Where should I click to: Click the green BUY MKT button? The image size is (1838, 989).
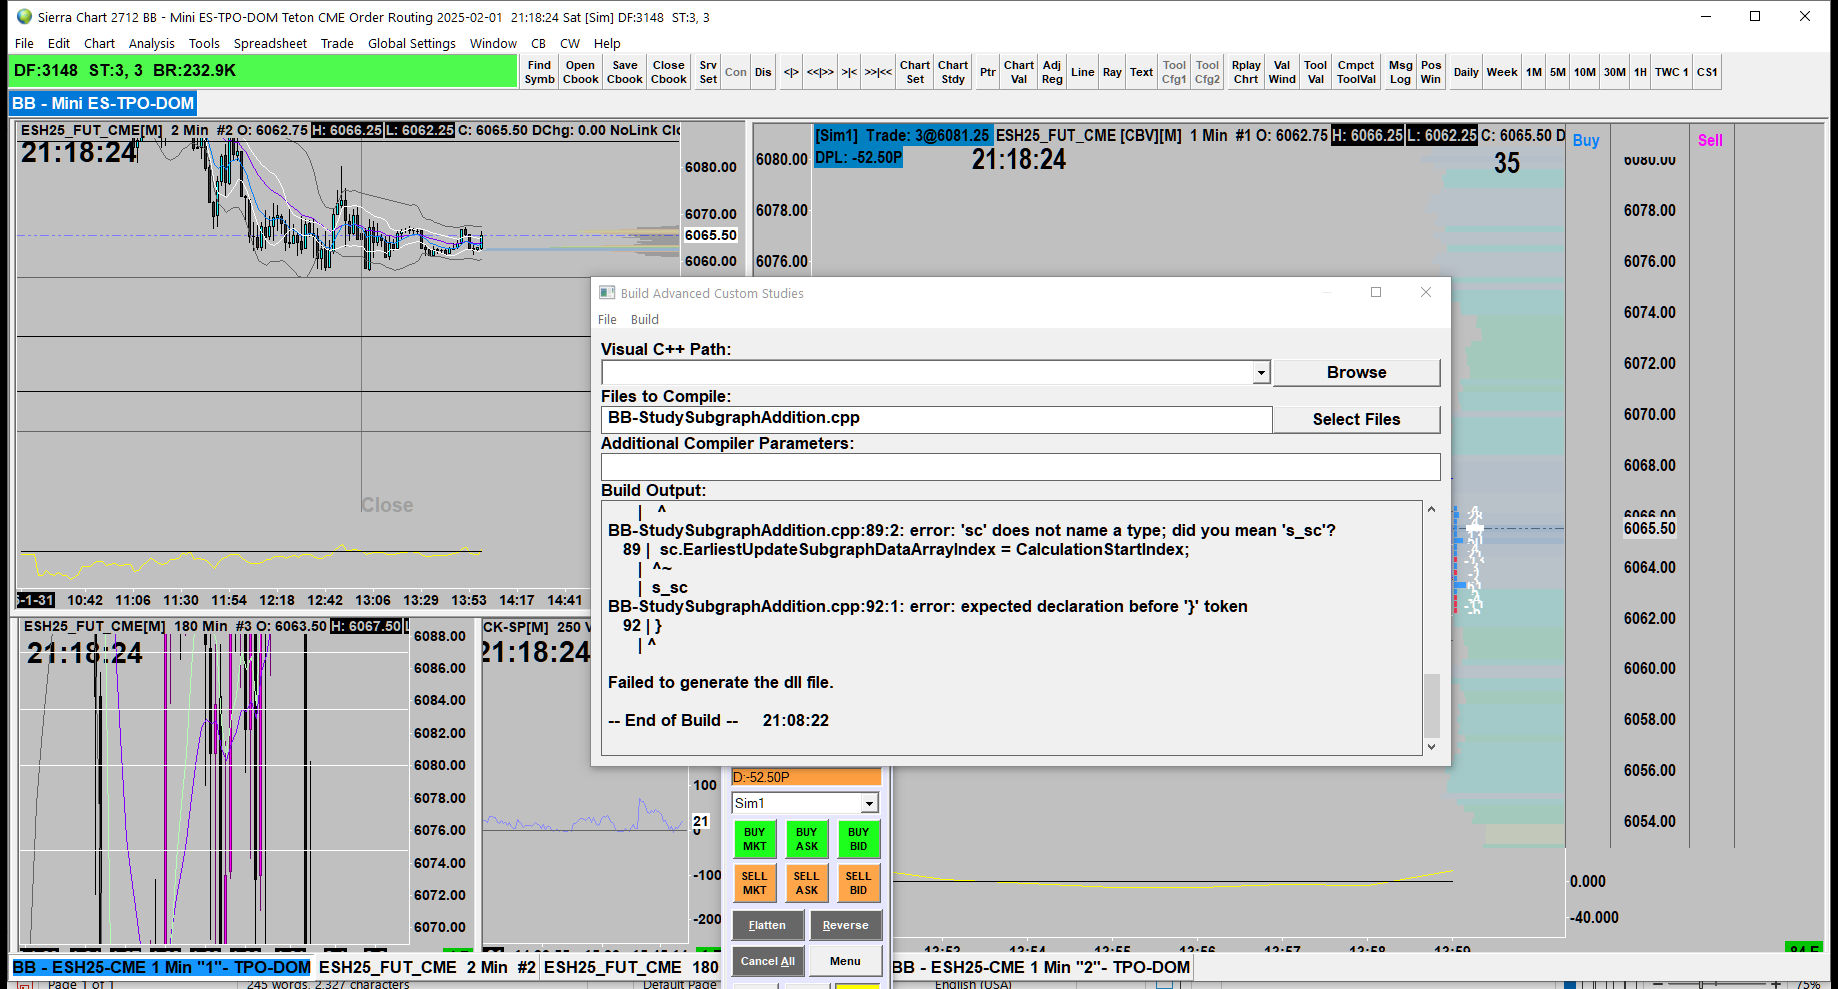[754, 839]
